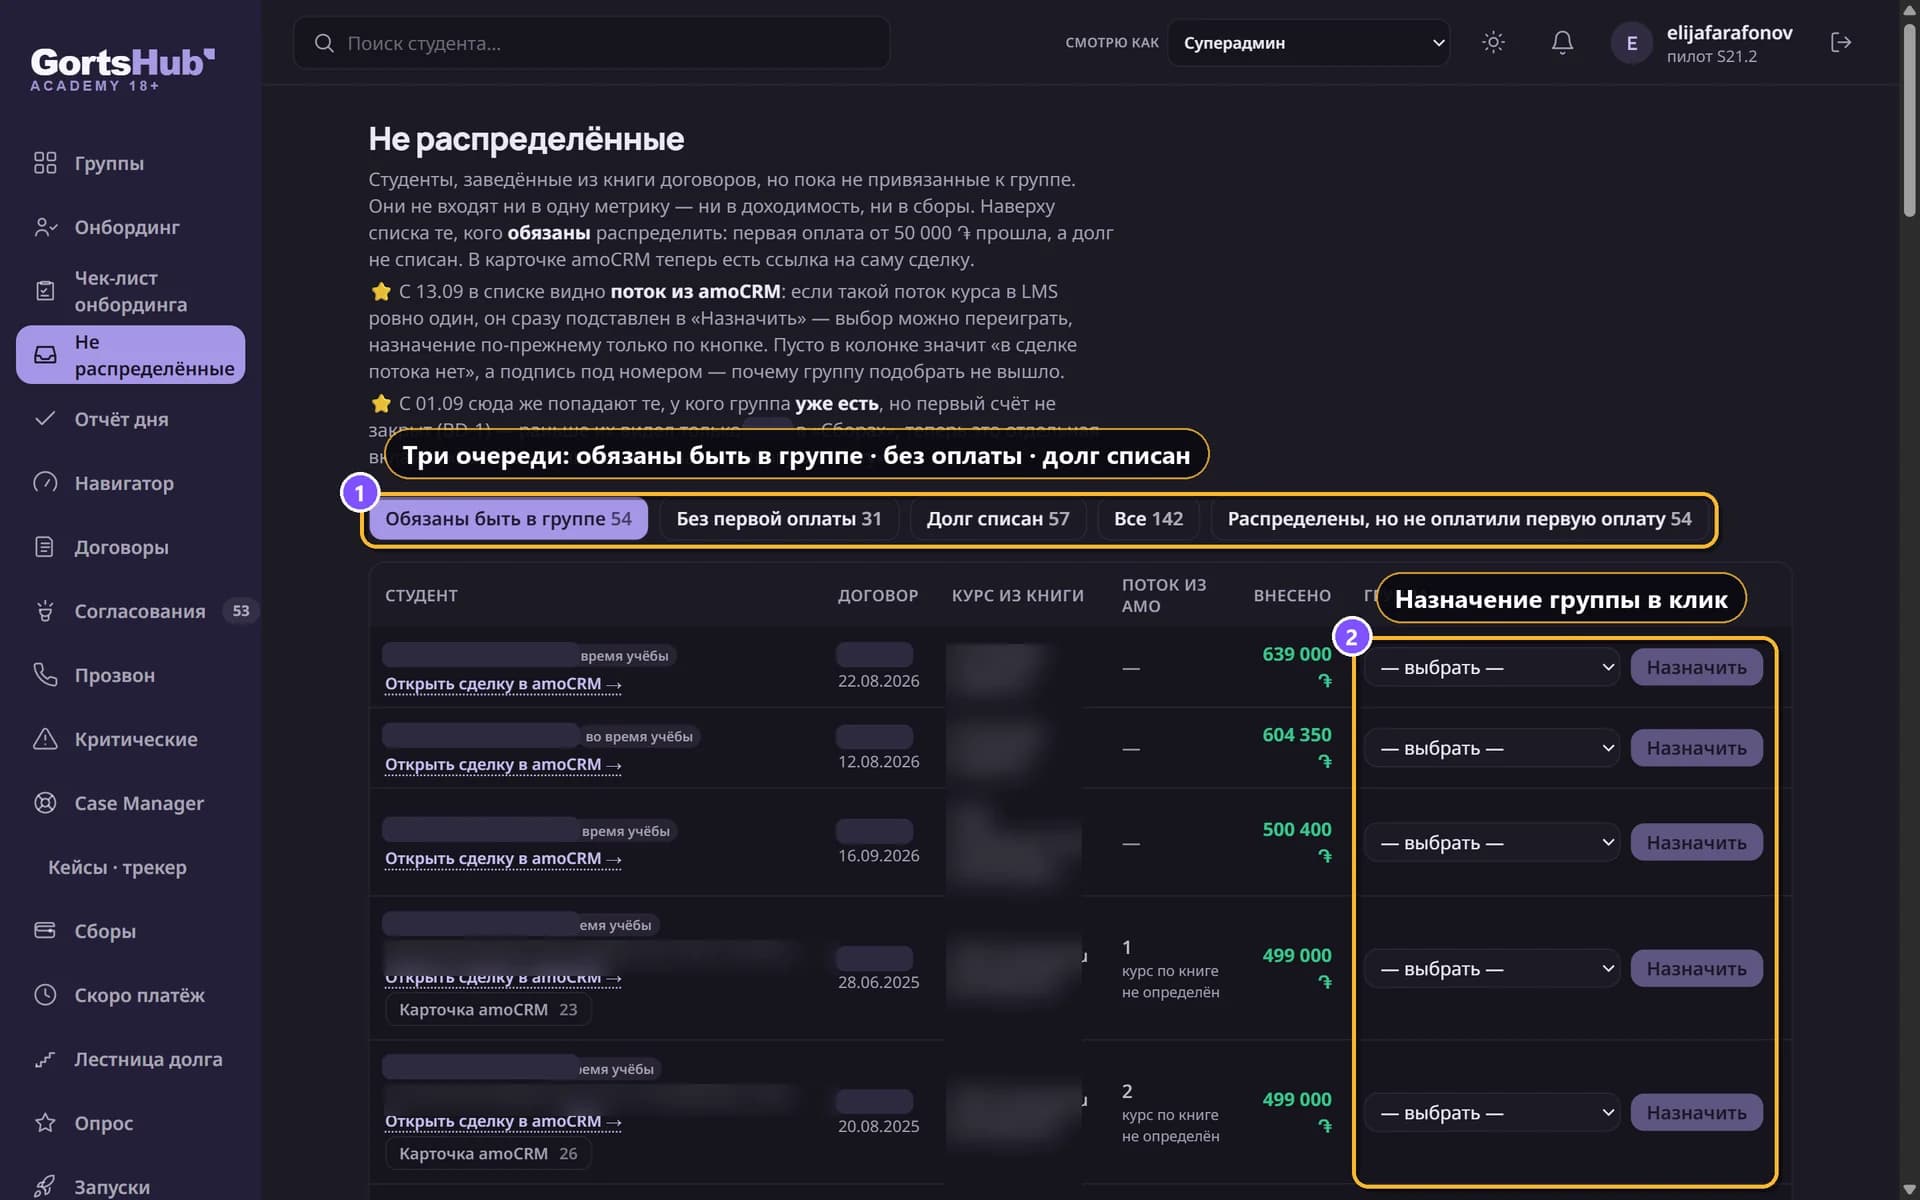Click the Case Manager lifebuoy icon
The image size is (1920, 1200).
[45, 803]
